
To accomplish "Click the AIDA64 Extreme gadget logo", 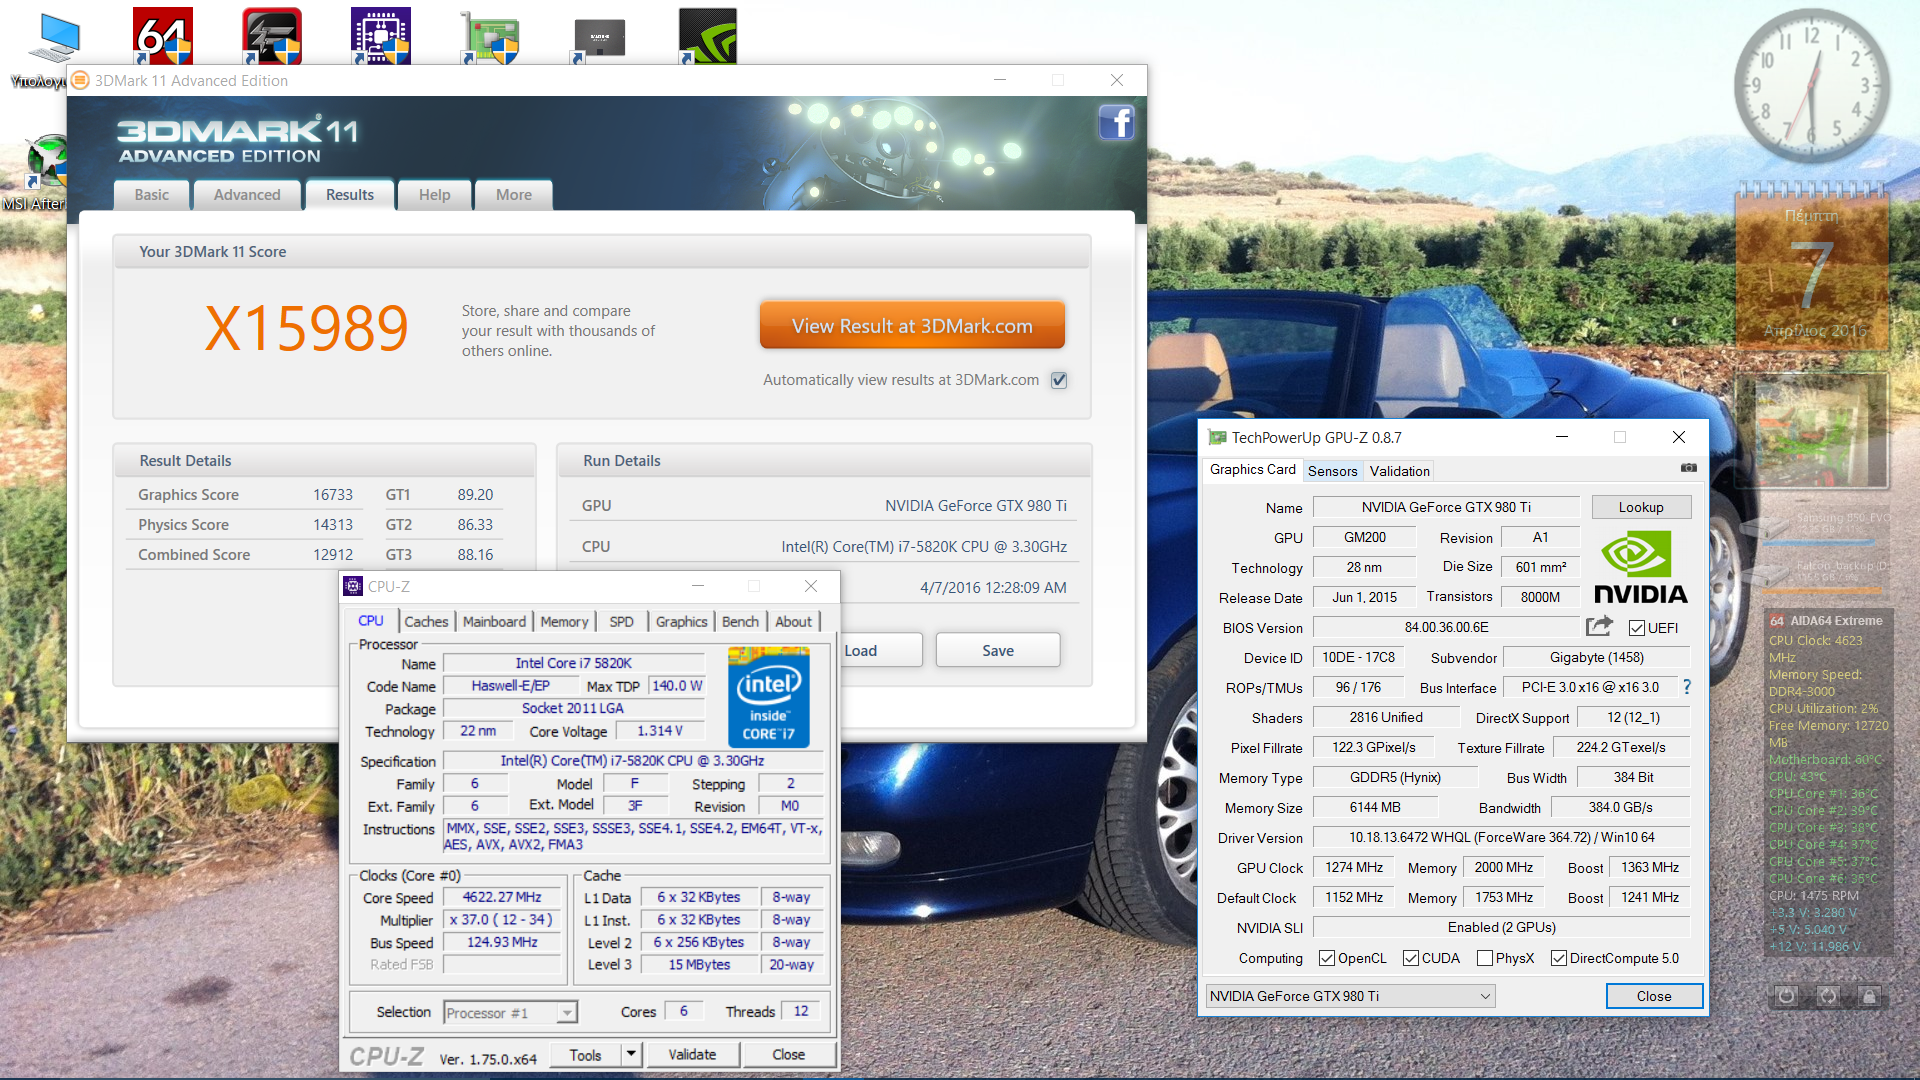I will coord(1777,620).
